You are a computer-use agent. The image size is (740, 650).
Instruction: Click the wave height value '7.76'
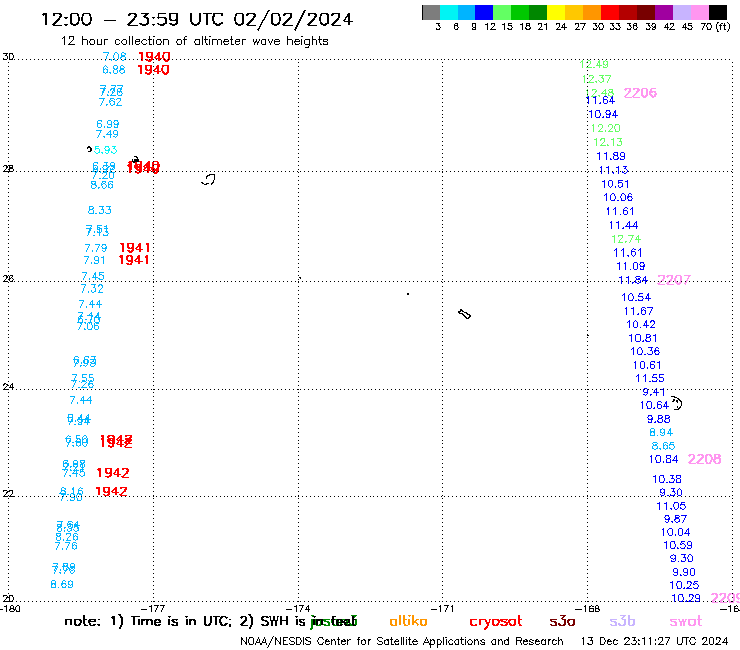[66, 546]
